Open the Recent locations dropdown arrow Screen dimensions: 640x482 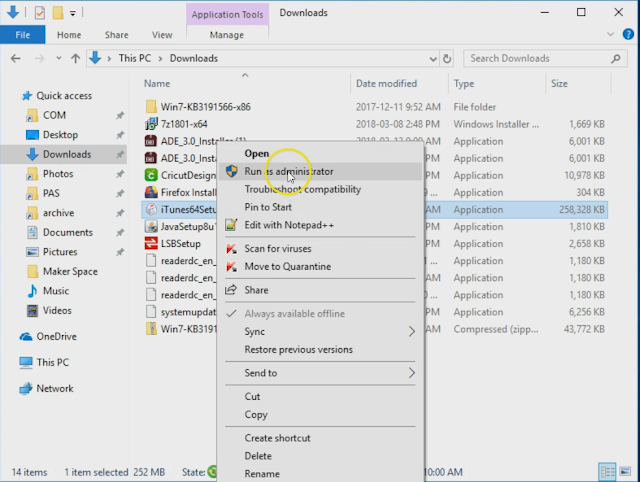pos(59,58)
